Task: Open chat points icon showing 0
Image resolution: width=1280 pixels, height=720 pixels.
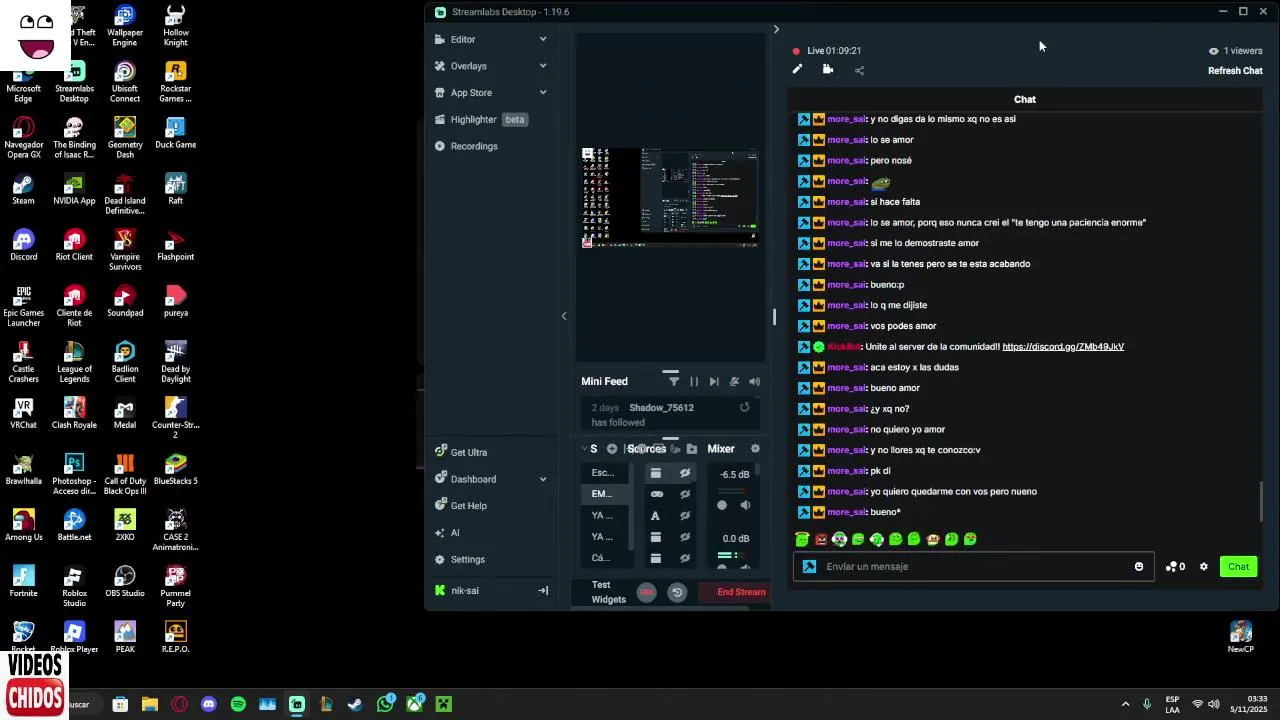Action: pos(1175,567)
